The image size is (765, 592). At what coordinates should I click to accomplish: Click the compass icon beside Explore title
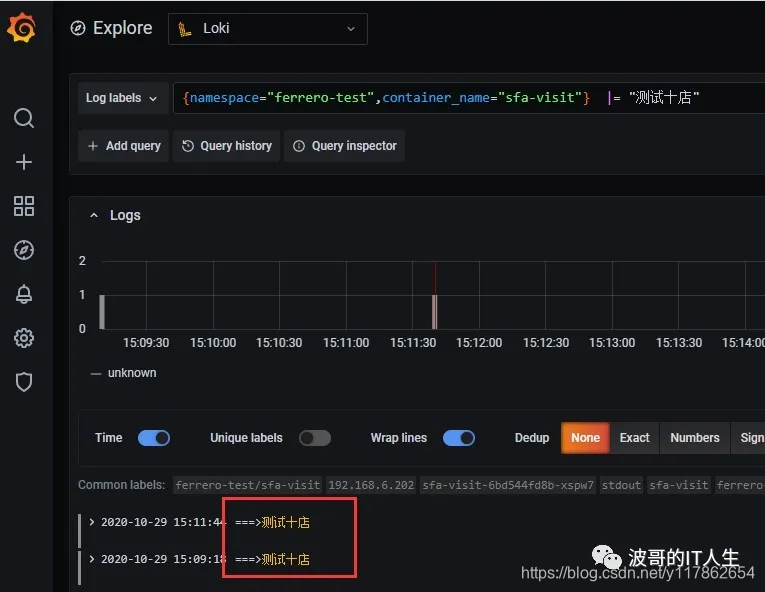[x=78, y=28]
